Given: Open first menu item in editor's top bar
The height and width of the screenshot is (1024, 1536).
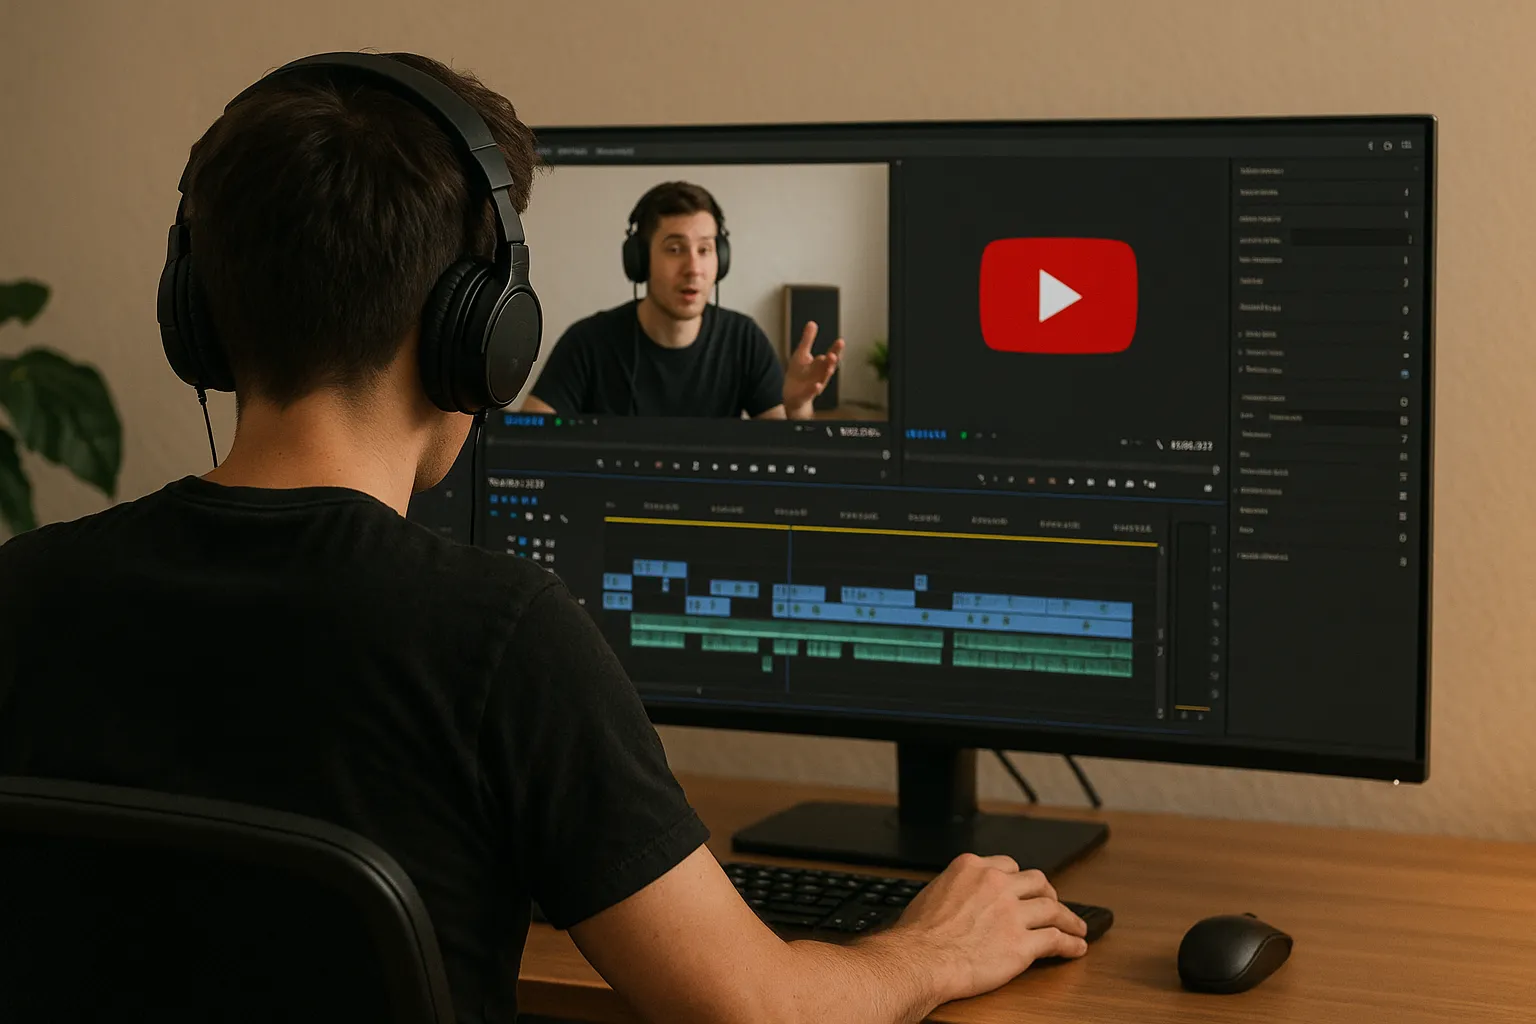Looking at the screenshot, I should click(544, 151).
